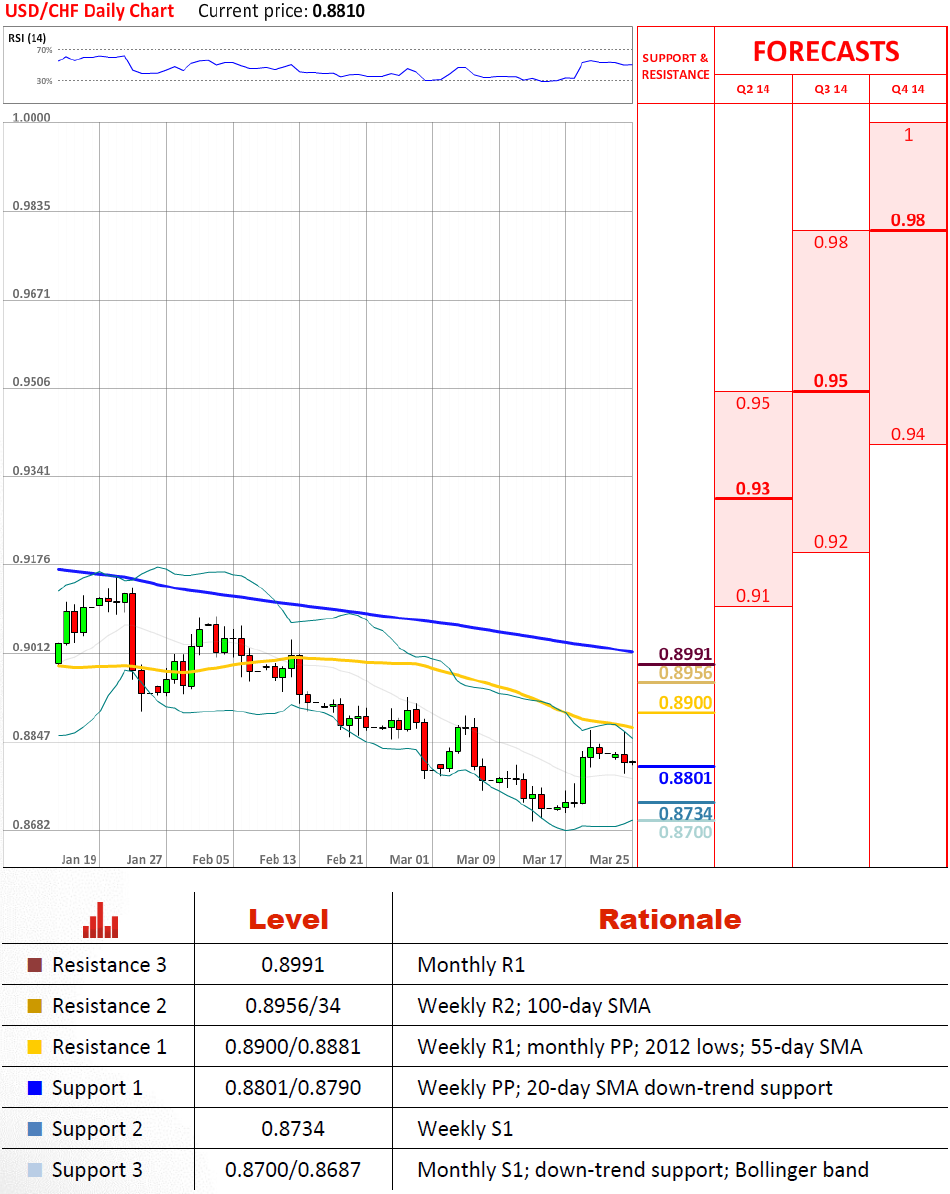The height and width of the screenshot is (1194, 950).
Task: Click the Level column header
Action: pyautogui.click(x=289, y=920)
